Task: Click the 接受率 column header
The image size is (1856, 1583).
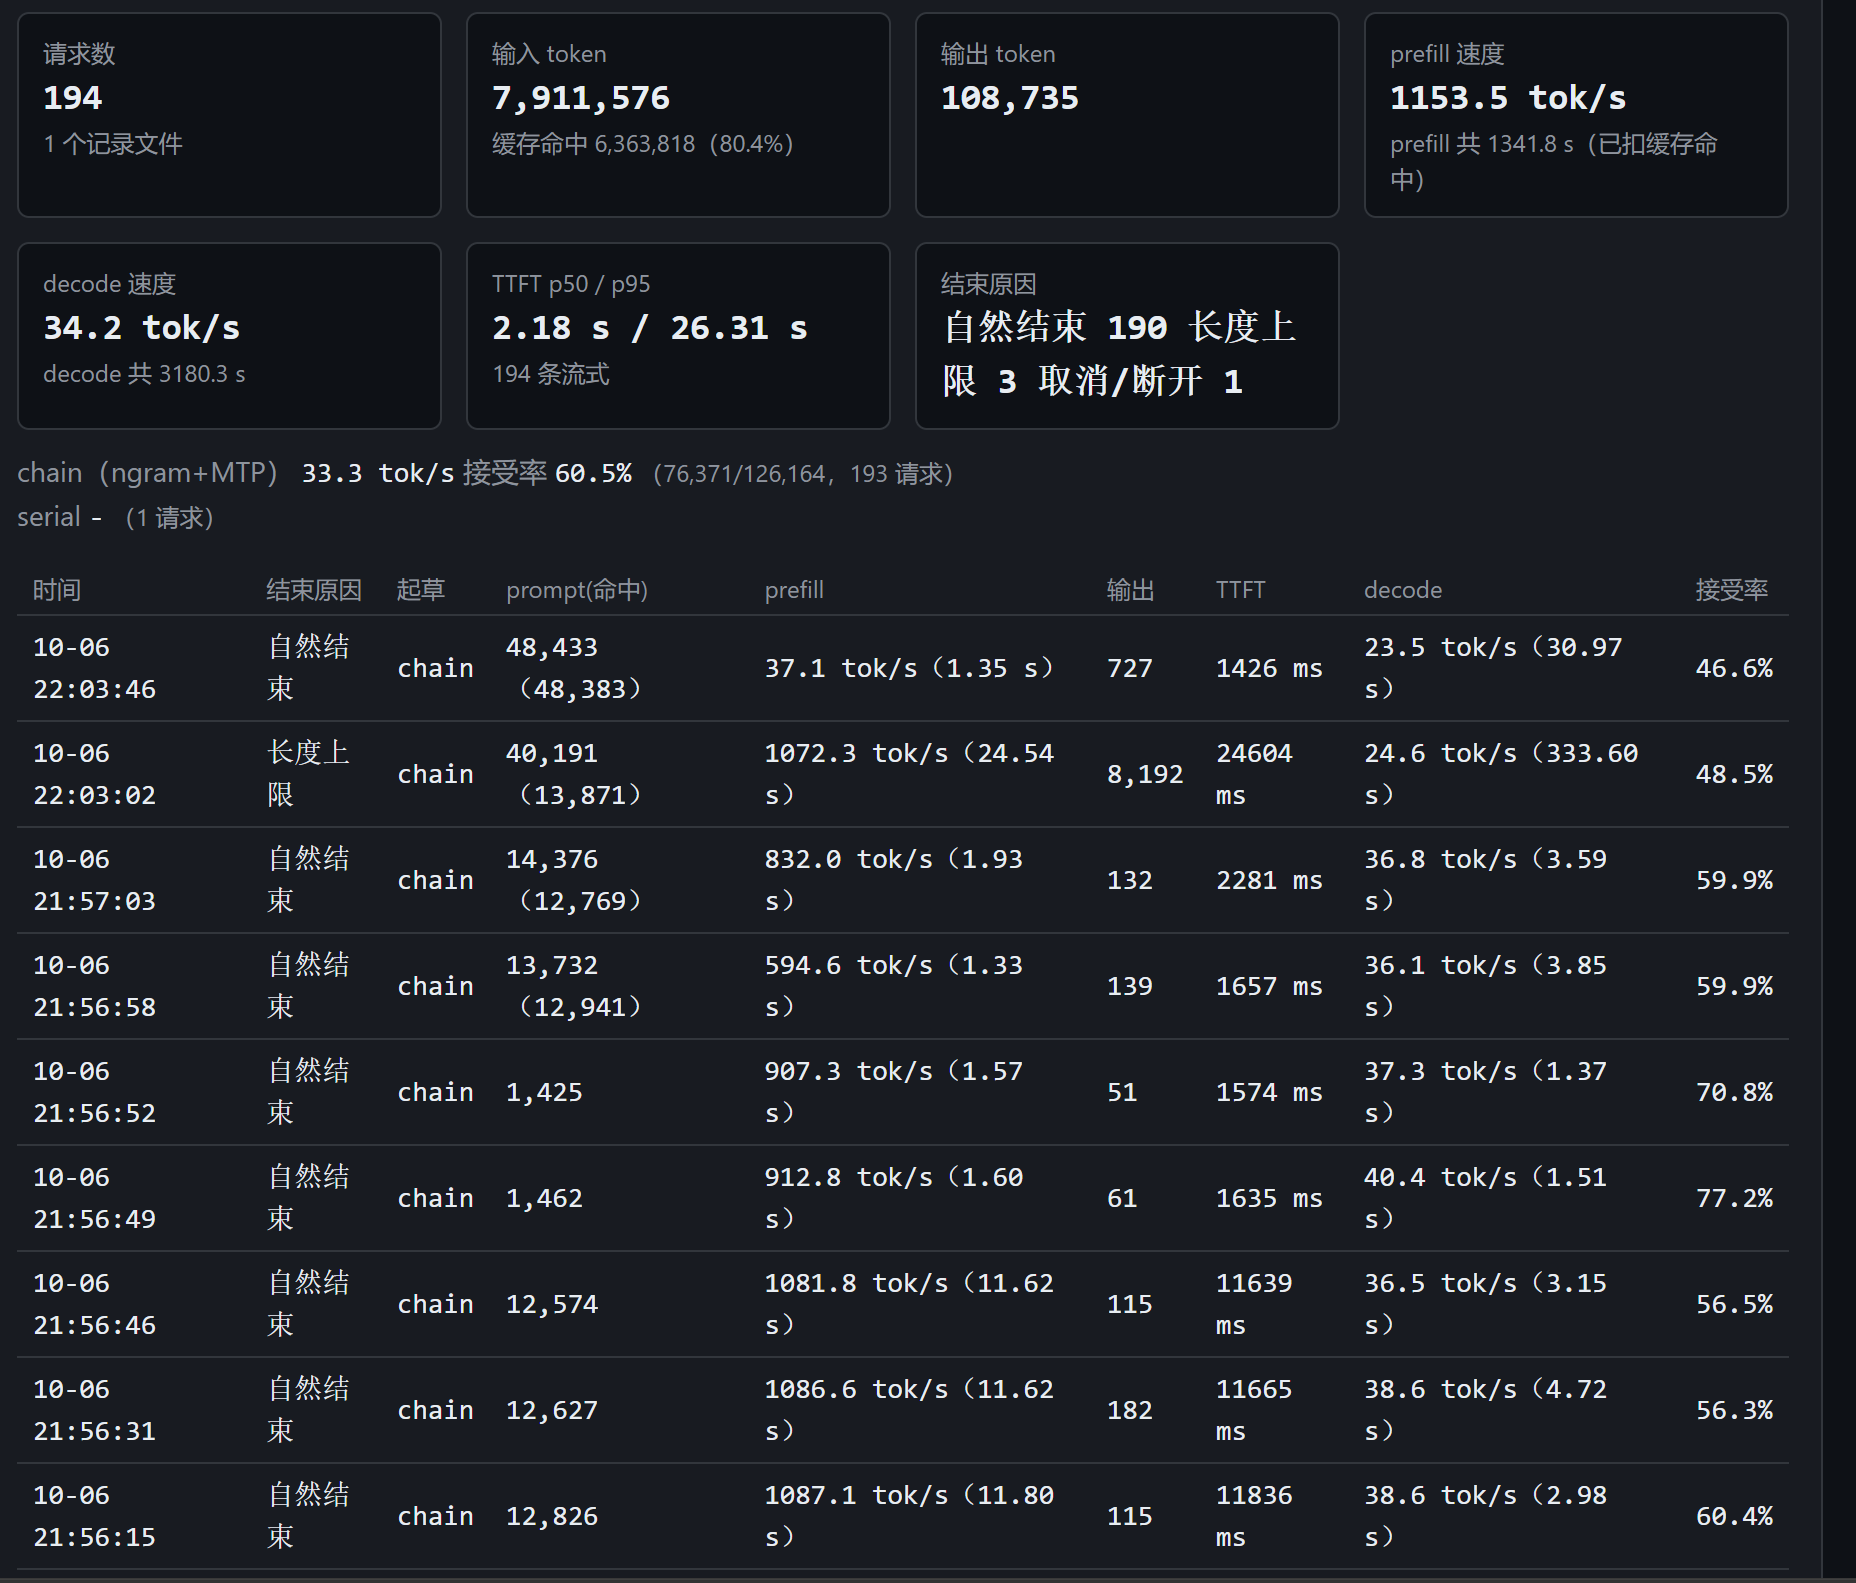Action: coord(1732,590)
